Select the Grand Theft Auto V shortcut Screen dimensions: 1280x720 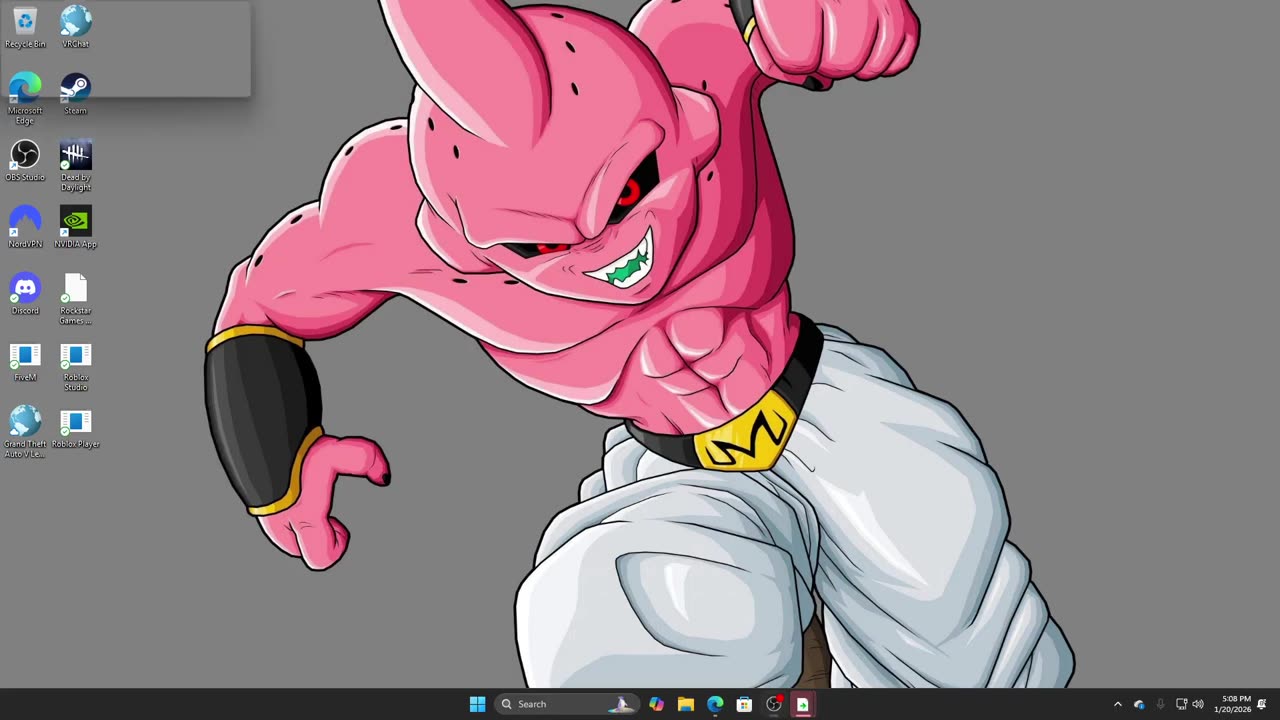25,433
